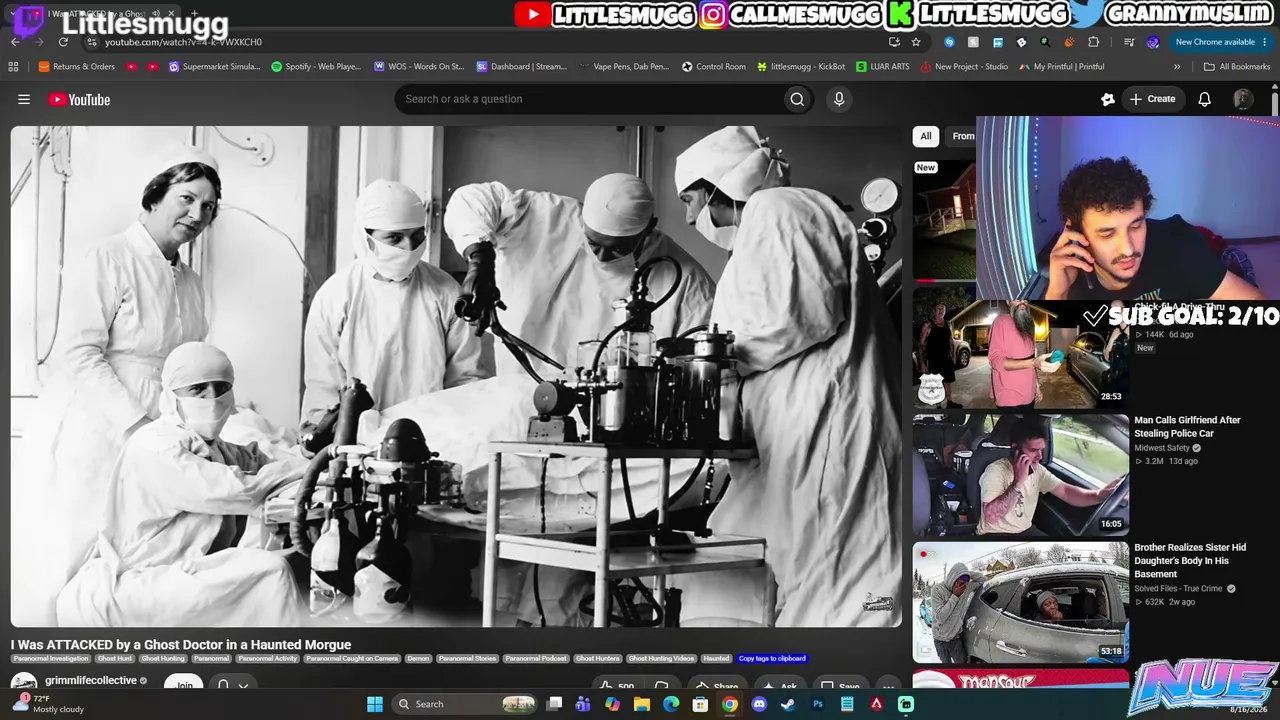Open the My Printful bookmark
This screenshot has height=720, width=1280.
click(1062, 67)
